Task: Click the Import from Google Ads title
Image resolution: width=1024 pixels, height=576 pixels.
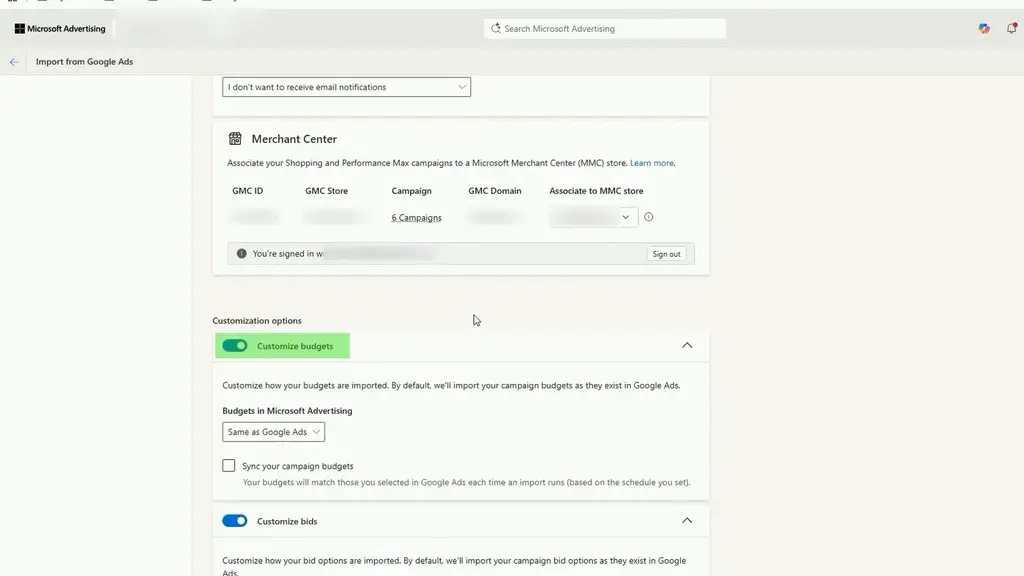Action: pos(84,61)
